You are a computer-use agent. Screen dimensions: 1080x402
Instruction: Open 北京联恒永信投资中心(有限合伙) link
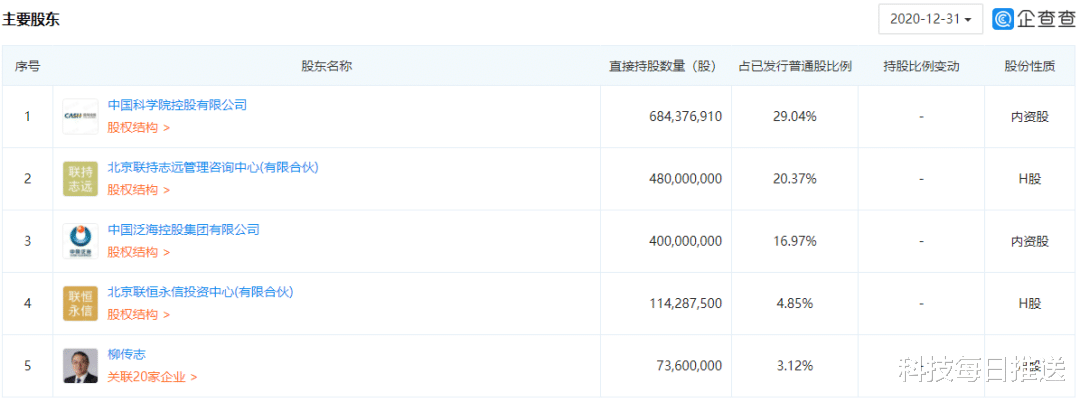click(200, 292)
